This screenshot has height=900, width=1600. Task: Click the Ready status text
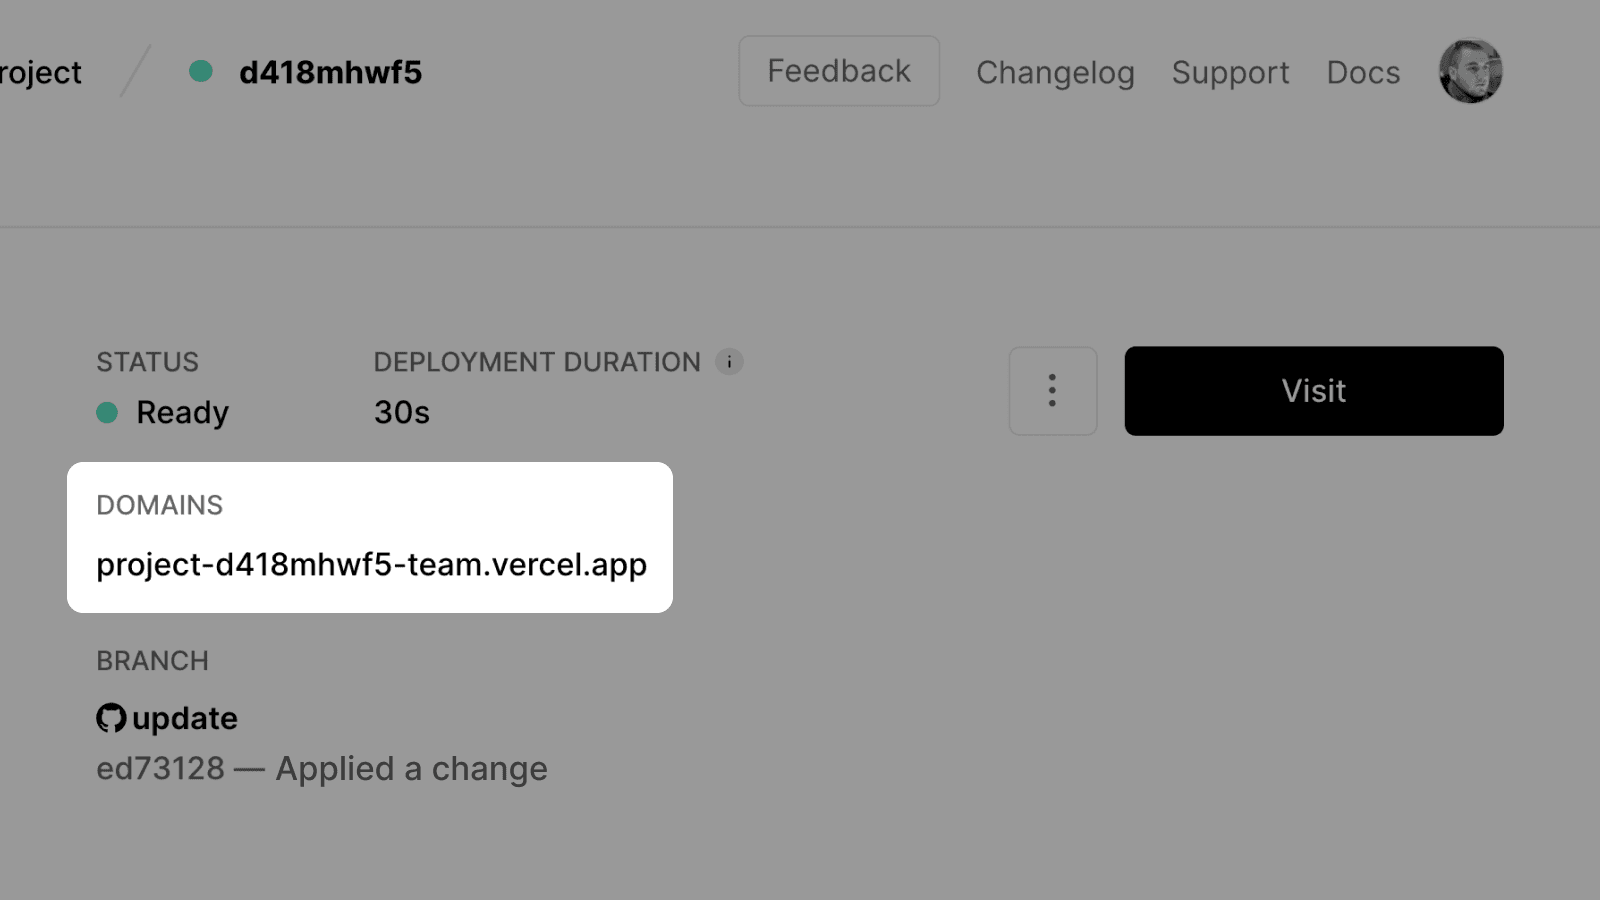[182, 412]
